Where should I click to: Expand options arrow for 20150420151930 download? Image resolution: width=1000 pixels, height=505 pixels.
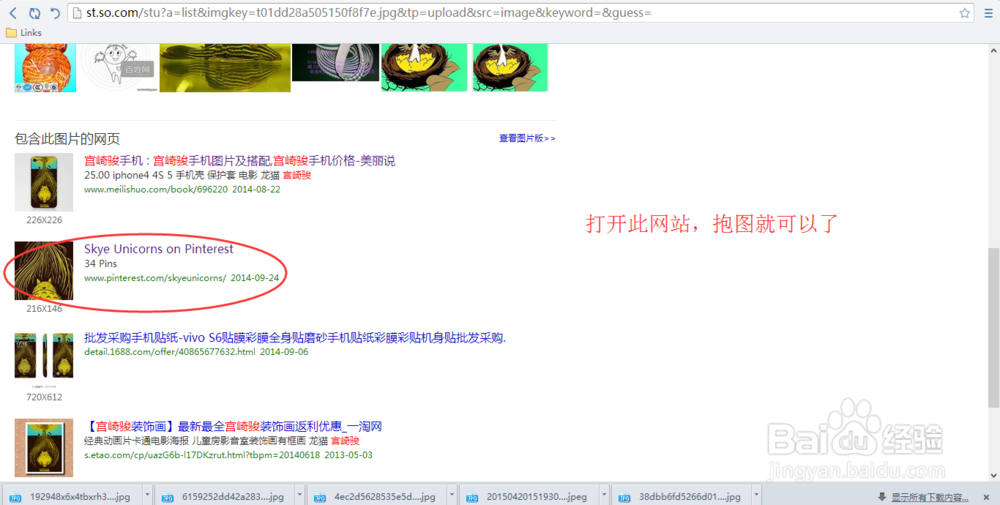tap(604, 495)
